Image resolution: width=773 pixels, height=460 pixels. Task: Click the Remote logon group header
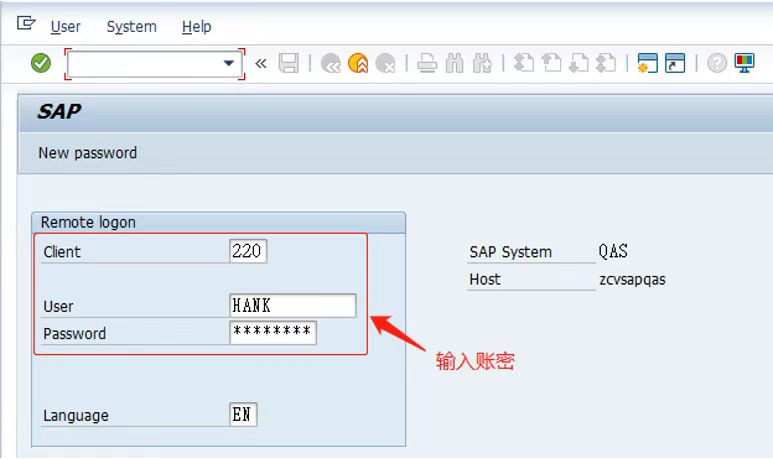tap(218, 222)
